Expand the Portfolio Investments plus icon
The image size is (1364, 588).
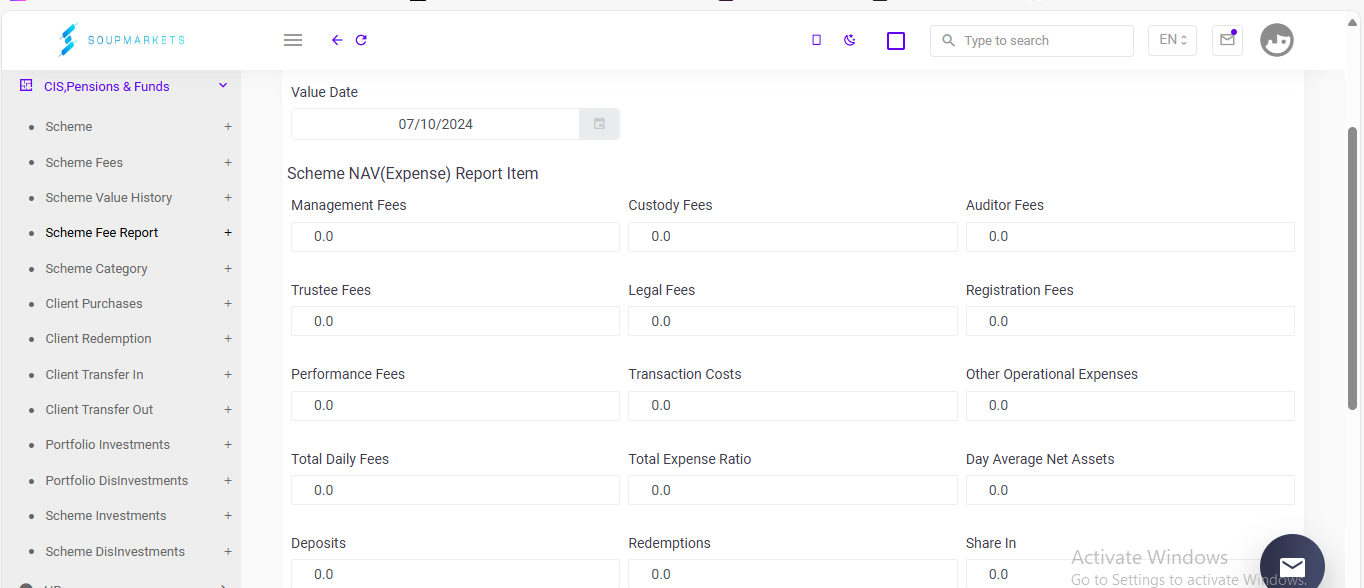pos(228,445)
